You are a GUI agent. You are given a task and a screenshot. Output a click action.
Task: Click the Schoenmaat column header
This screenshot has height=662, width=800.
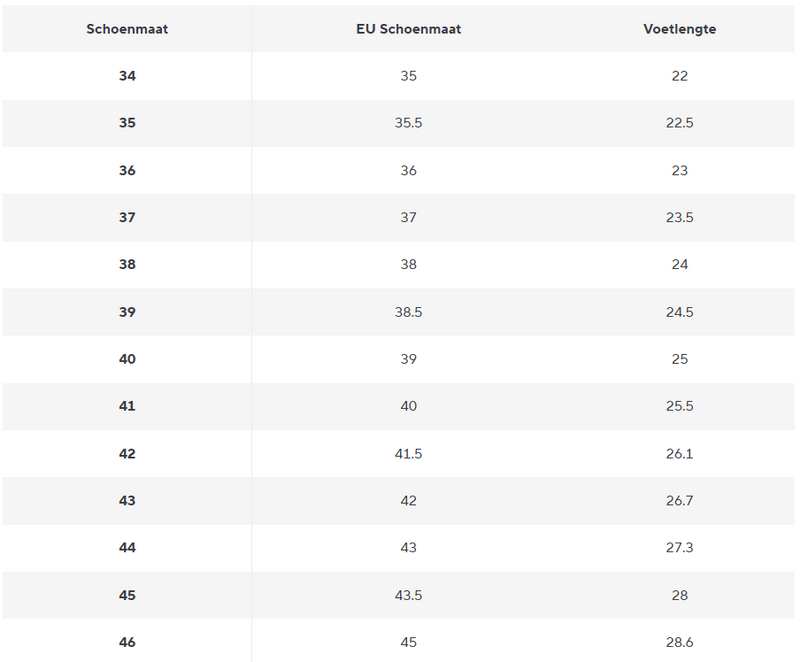tap(127, 28)
